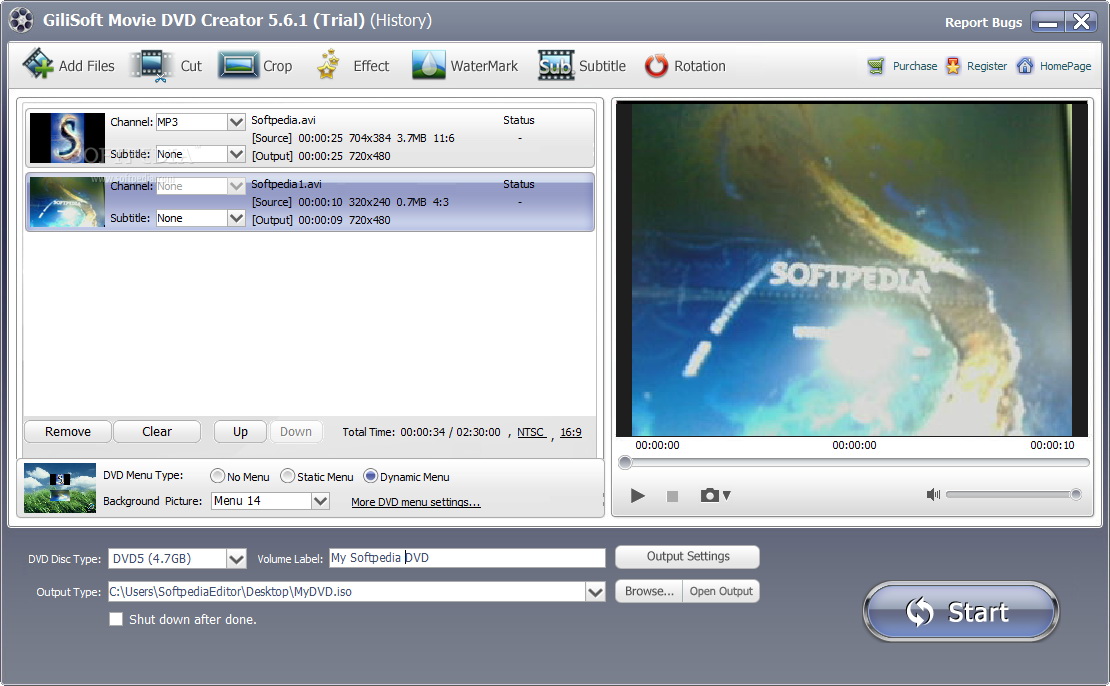Open the HomePage house icon

pyautogui.click(x=1025, y=66)
